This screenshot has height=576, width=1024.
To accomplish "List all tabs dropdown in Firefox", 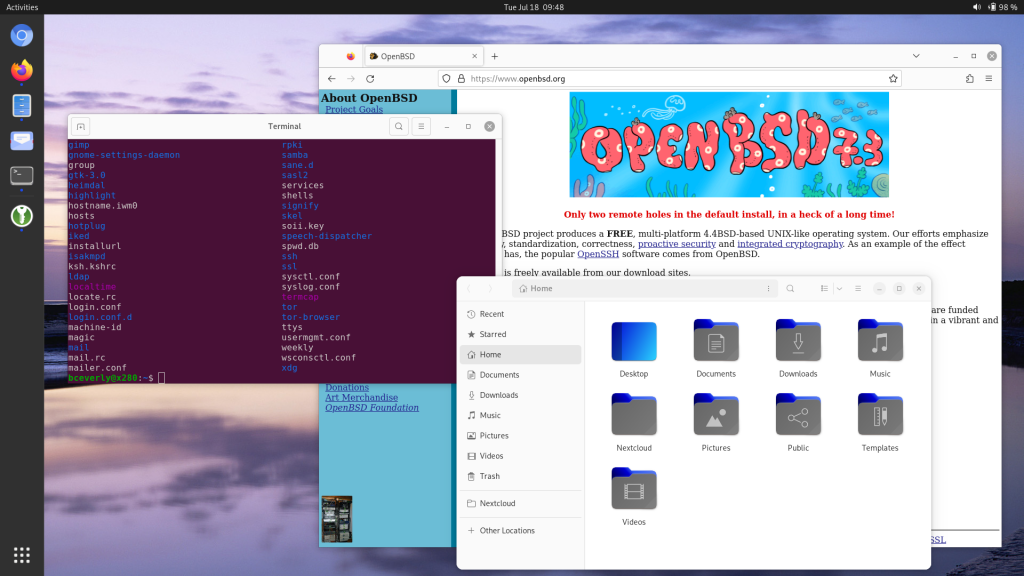I will (916, 56).
